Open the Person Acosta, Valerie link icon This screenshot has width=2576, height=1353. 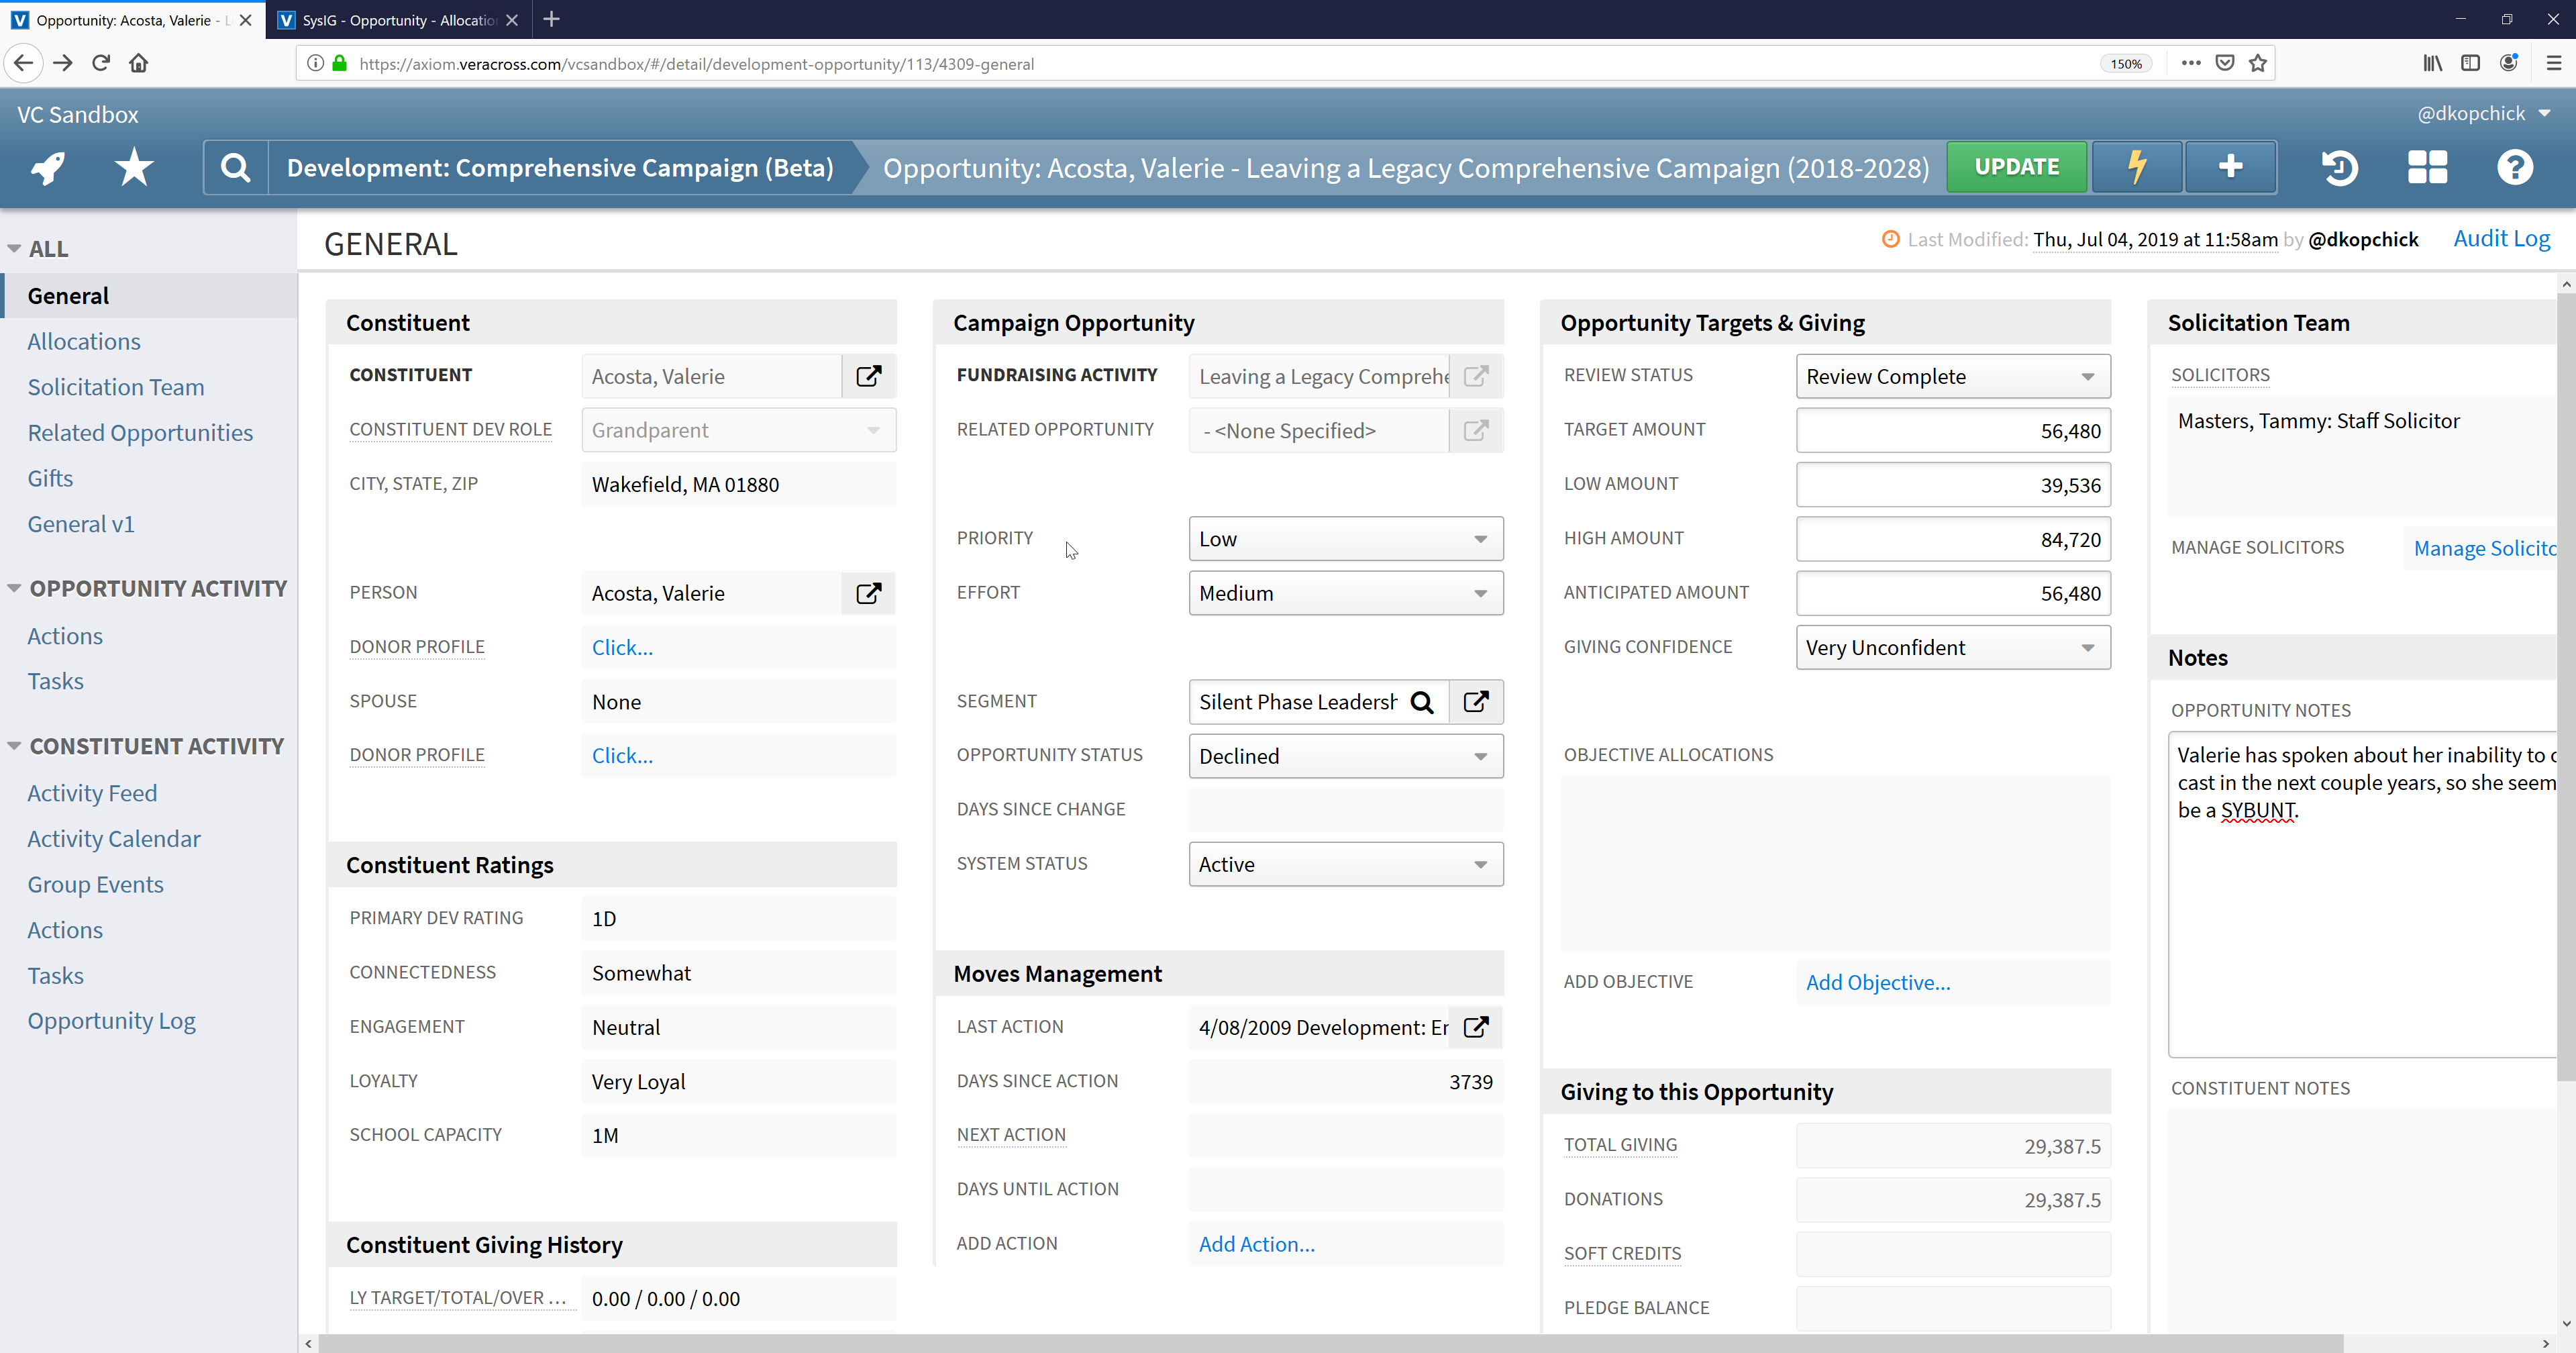868,593
